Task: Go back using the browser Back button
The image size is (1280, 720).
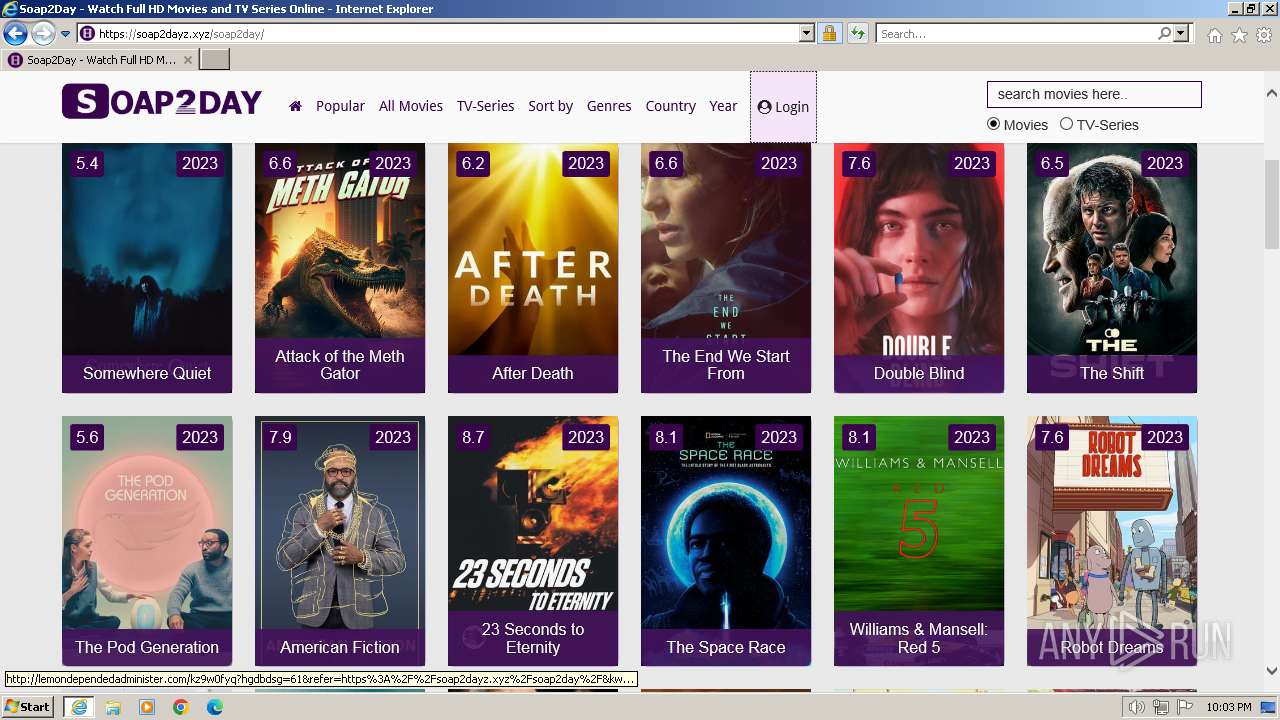Action: 15,34
